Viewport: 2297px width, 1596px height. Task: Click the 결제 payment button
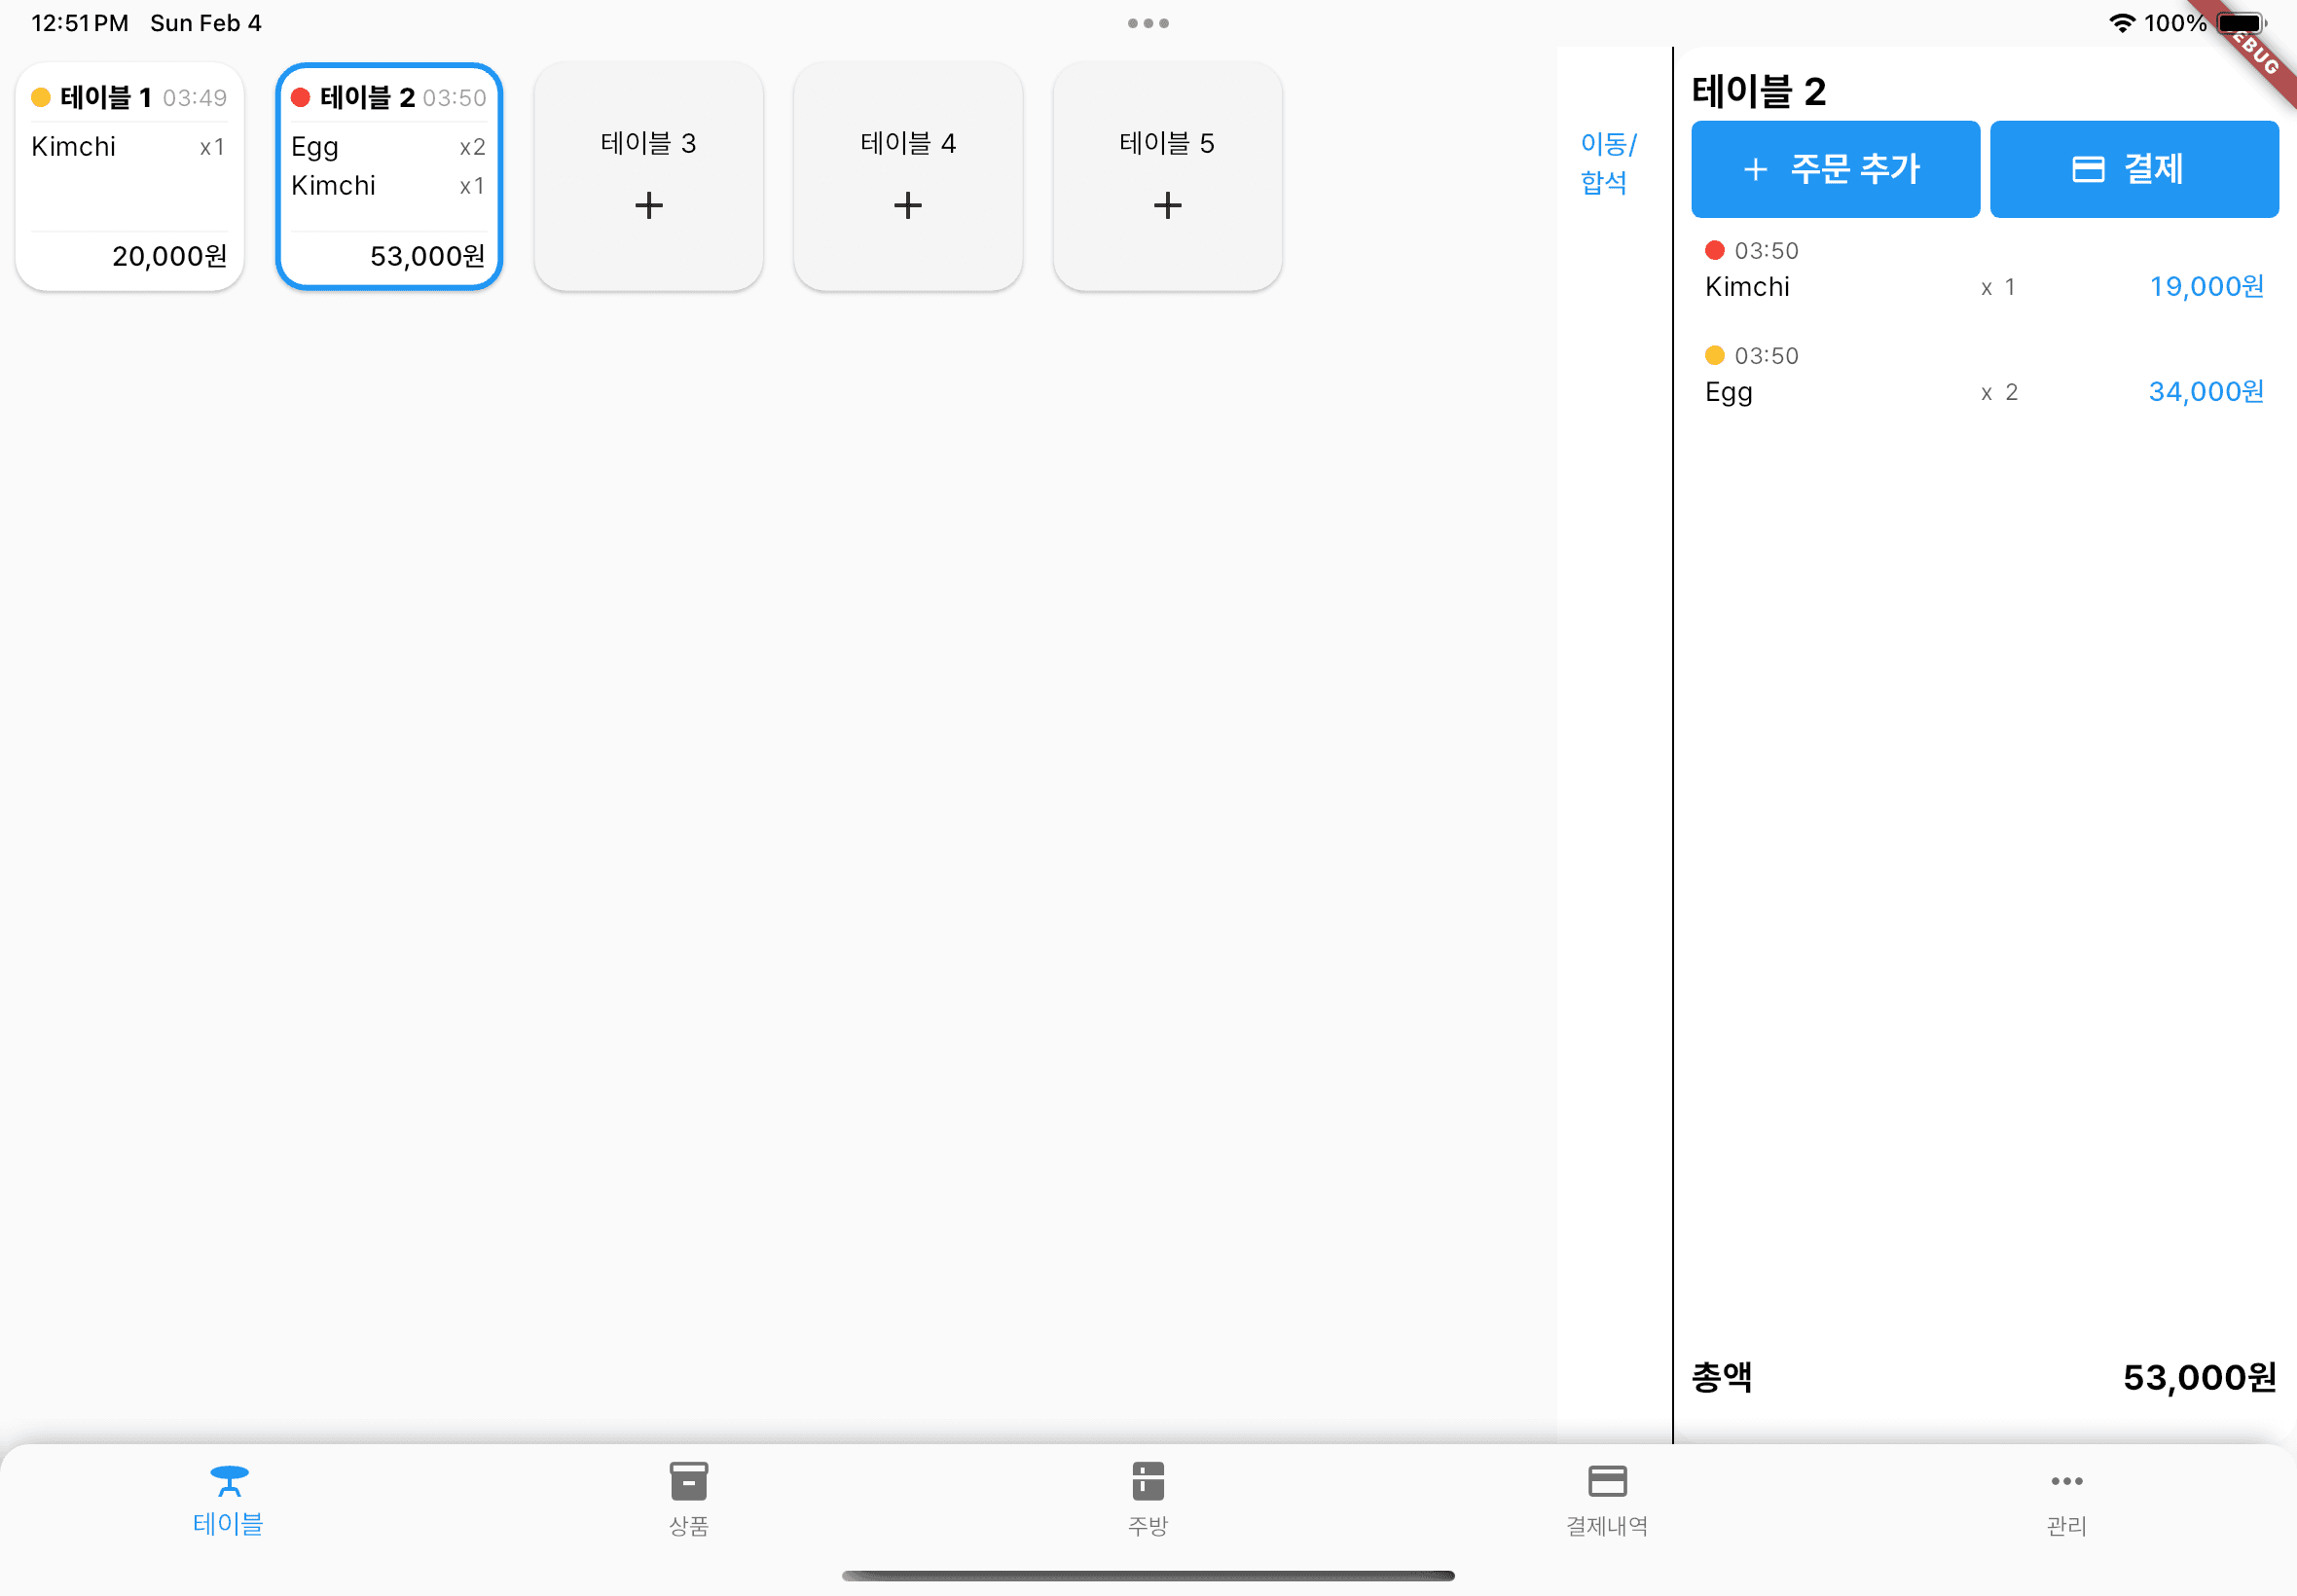[x=2133, y=169]
